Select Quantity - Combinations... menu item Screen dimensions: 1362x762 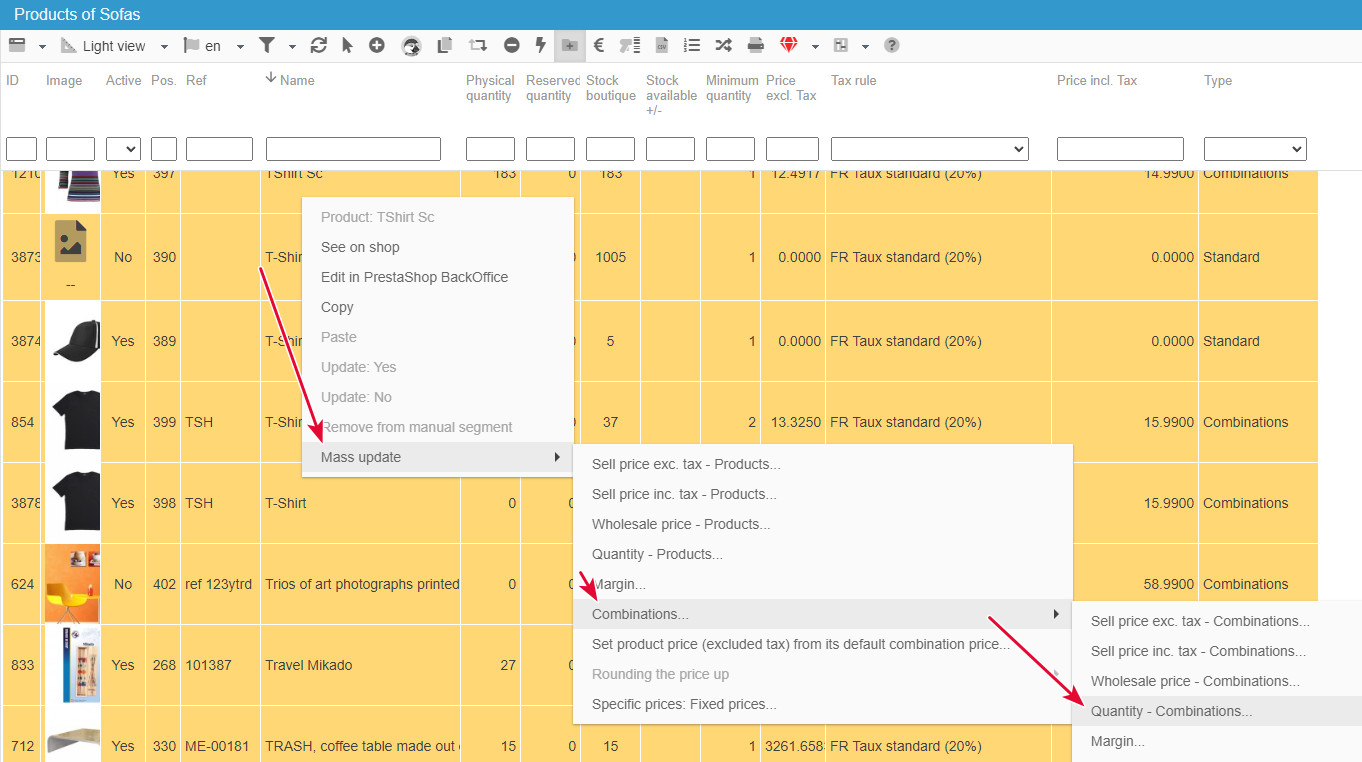(1171, 711)
